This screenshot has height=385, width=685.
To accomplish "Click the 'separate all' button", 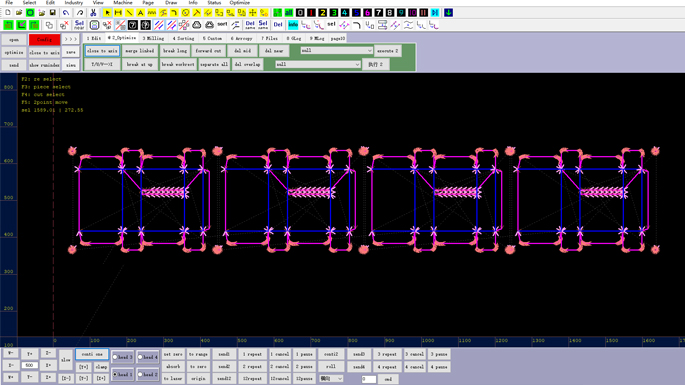I will (214, 64).
